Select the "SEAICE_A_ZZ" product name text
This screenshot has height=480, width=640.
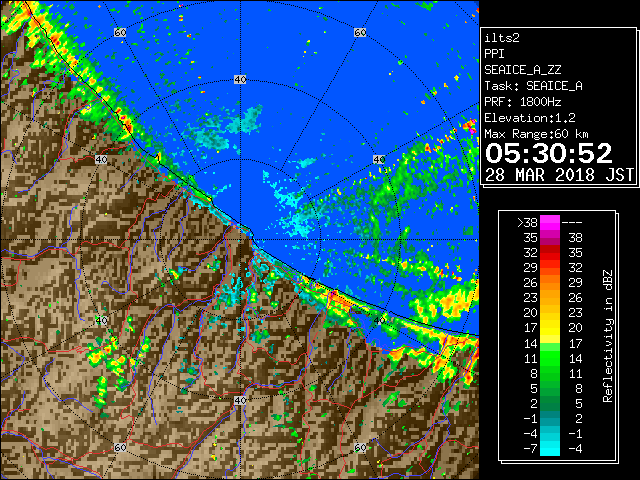coord(522,70)
